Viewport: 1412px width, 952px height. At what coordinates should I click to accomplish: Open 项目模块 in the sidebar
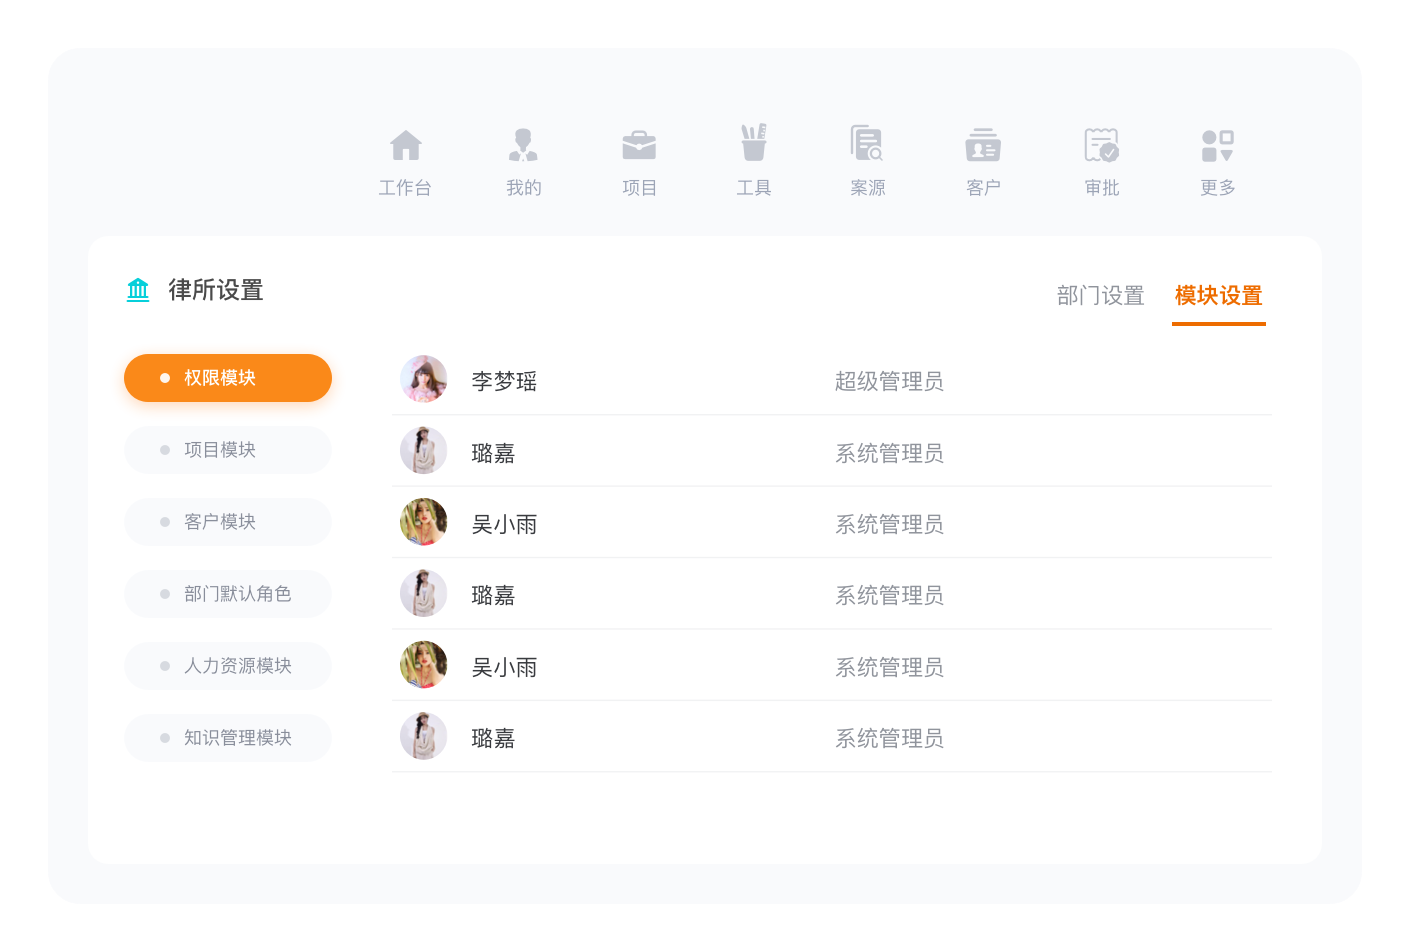coord(228,450)
